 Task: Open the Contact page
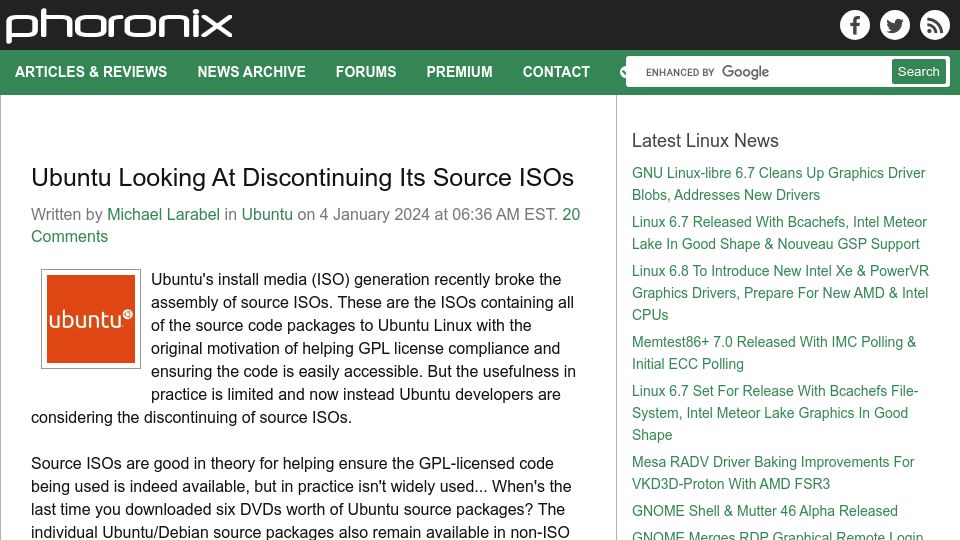[x=556, y=72]
